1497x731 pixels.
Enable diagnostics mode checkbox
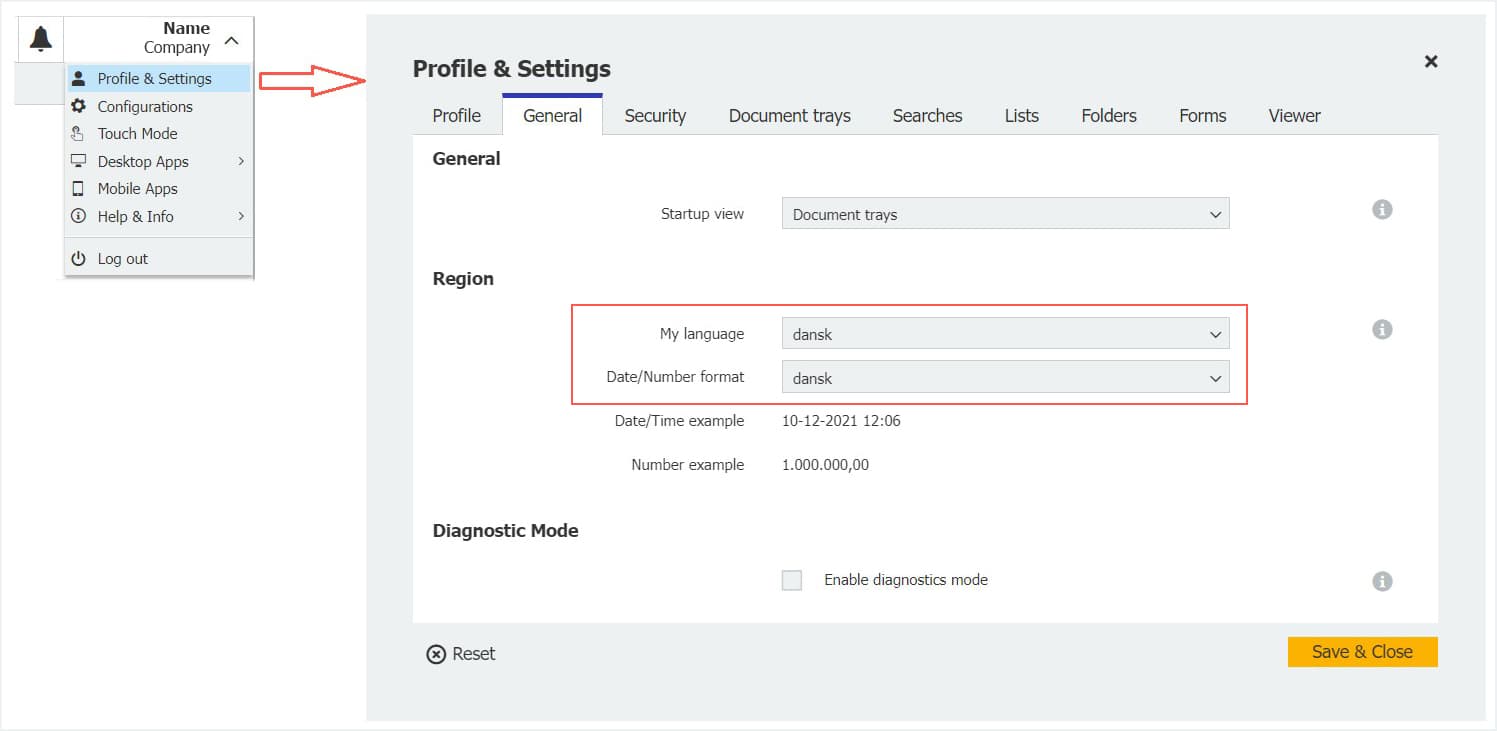pyautogui.click(x=792, y=580)
